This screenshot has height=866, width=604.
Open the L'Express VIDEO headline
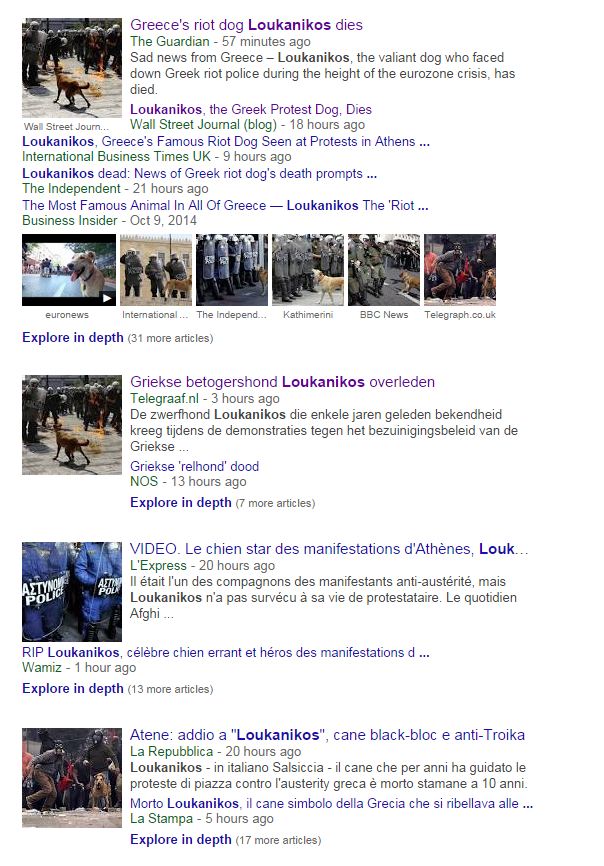tap(329, 549)
